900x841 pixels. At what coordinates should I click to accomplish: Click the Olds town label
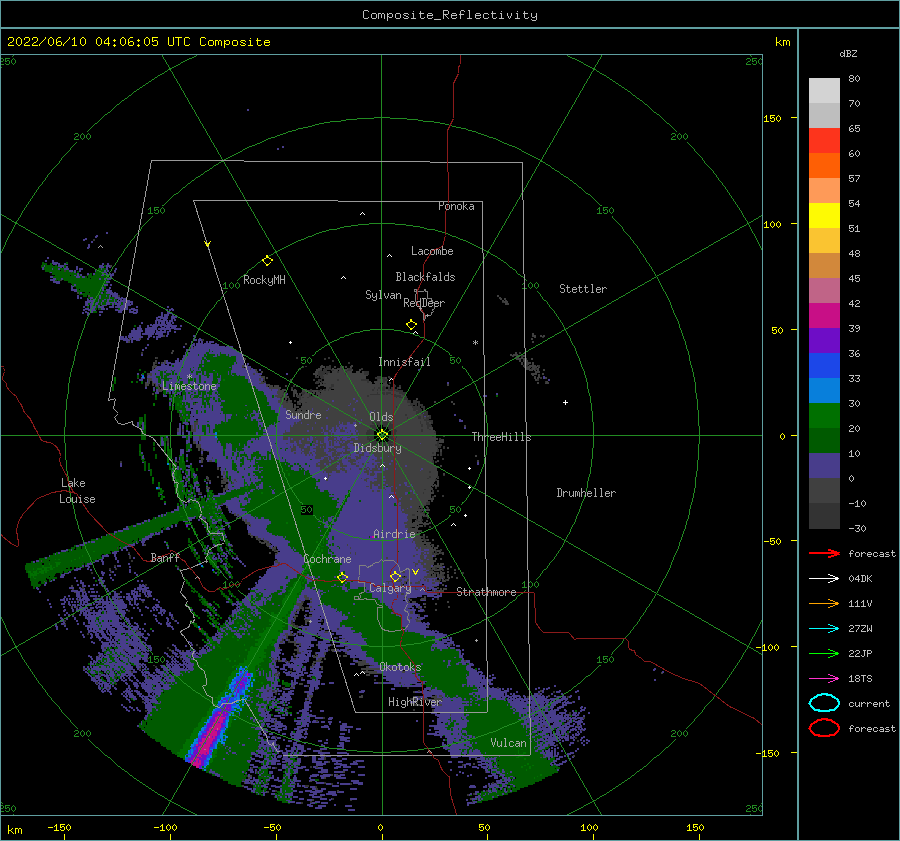click(381, 417)
